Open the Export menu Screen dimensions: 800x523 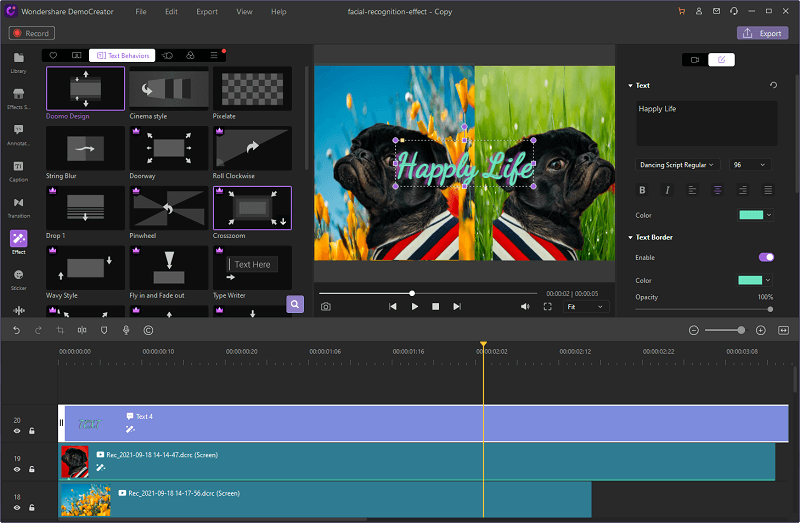click(207, 11)
